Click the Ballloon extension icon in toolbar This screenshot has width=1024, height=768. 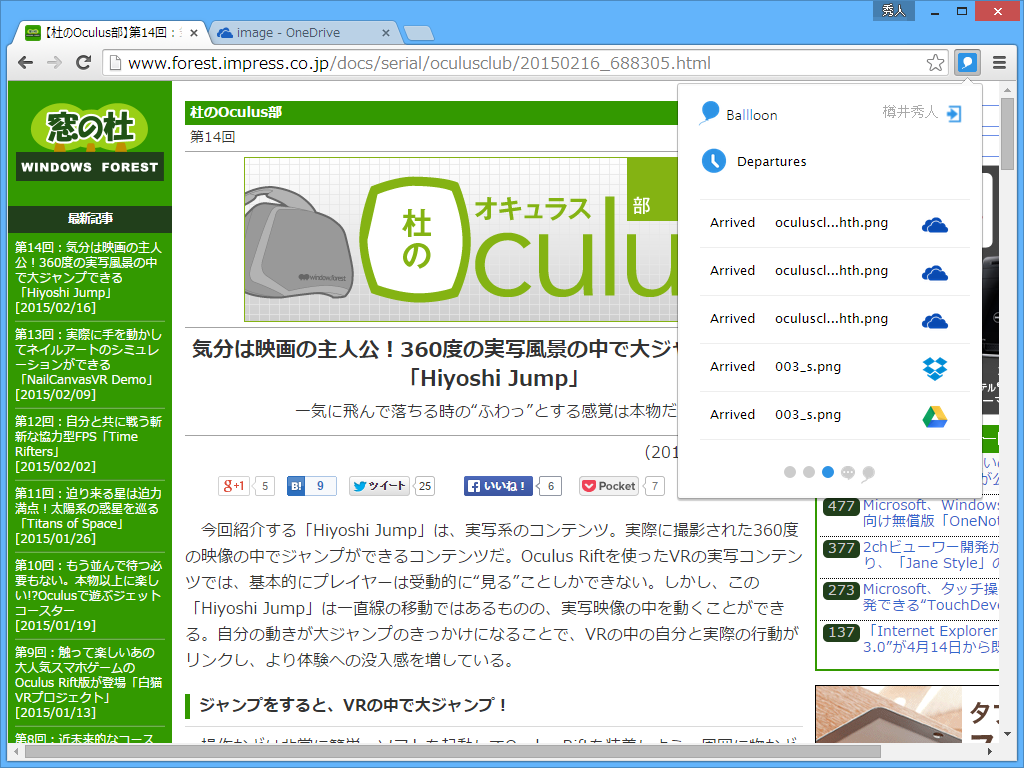point(967,63)
